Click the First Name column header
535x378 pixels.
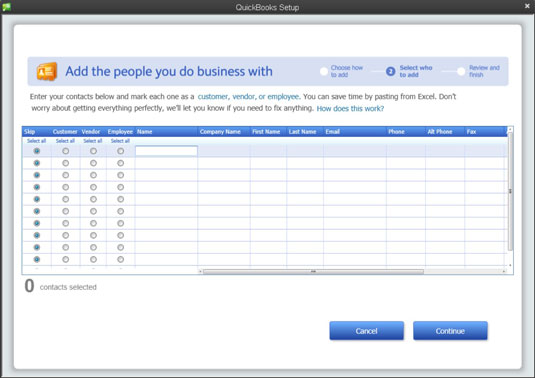268,132
